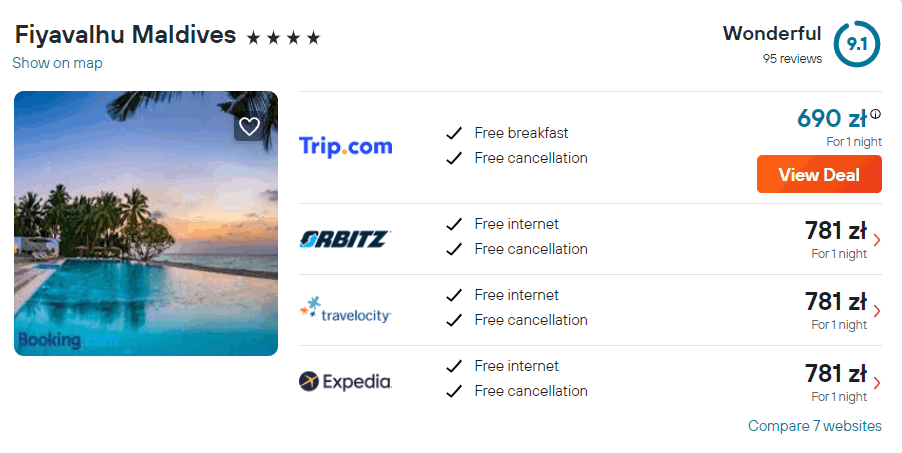This screenshot has width=902, height=453.
Task: Open price info icon beside 690 zł
Action: click(876, 114)
